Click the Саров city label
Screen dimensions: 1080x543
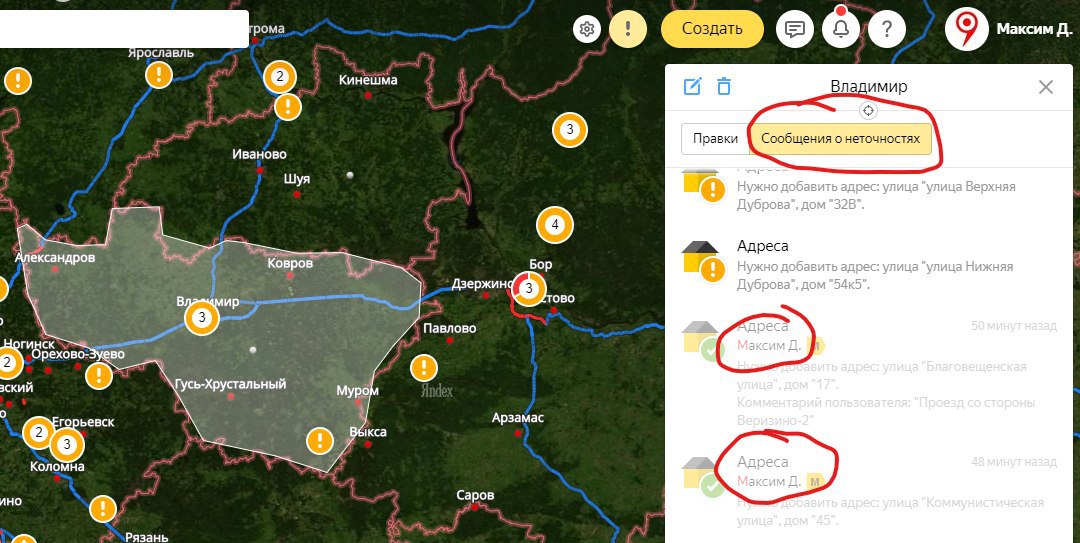point(475,495)
